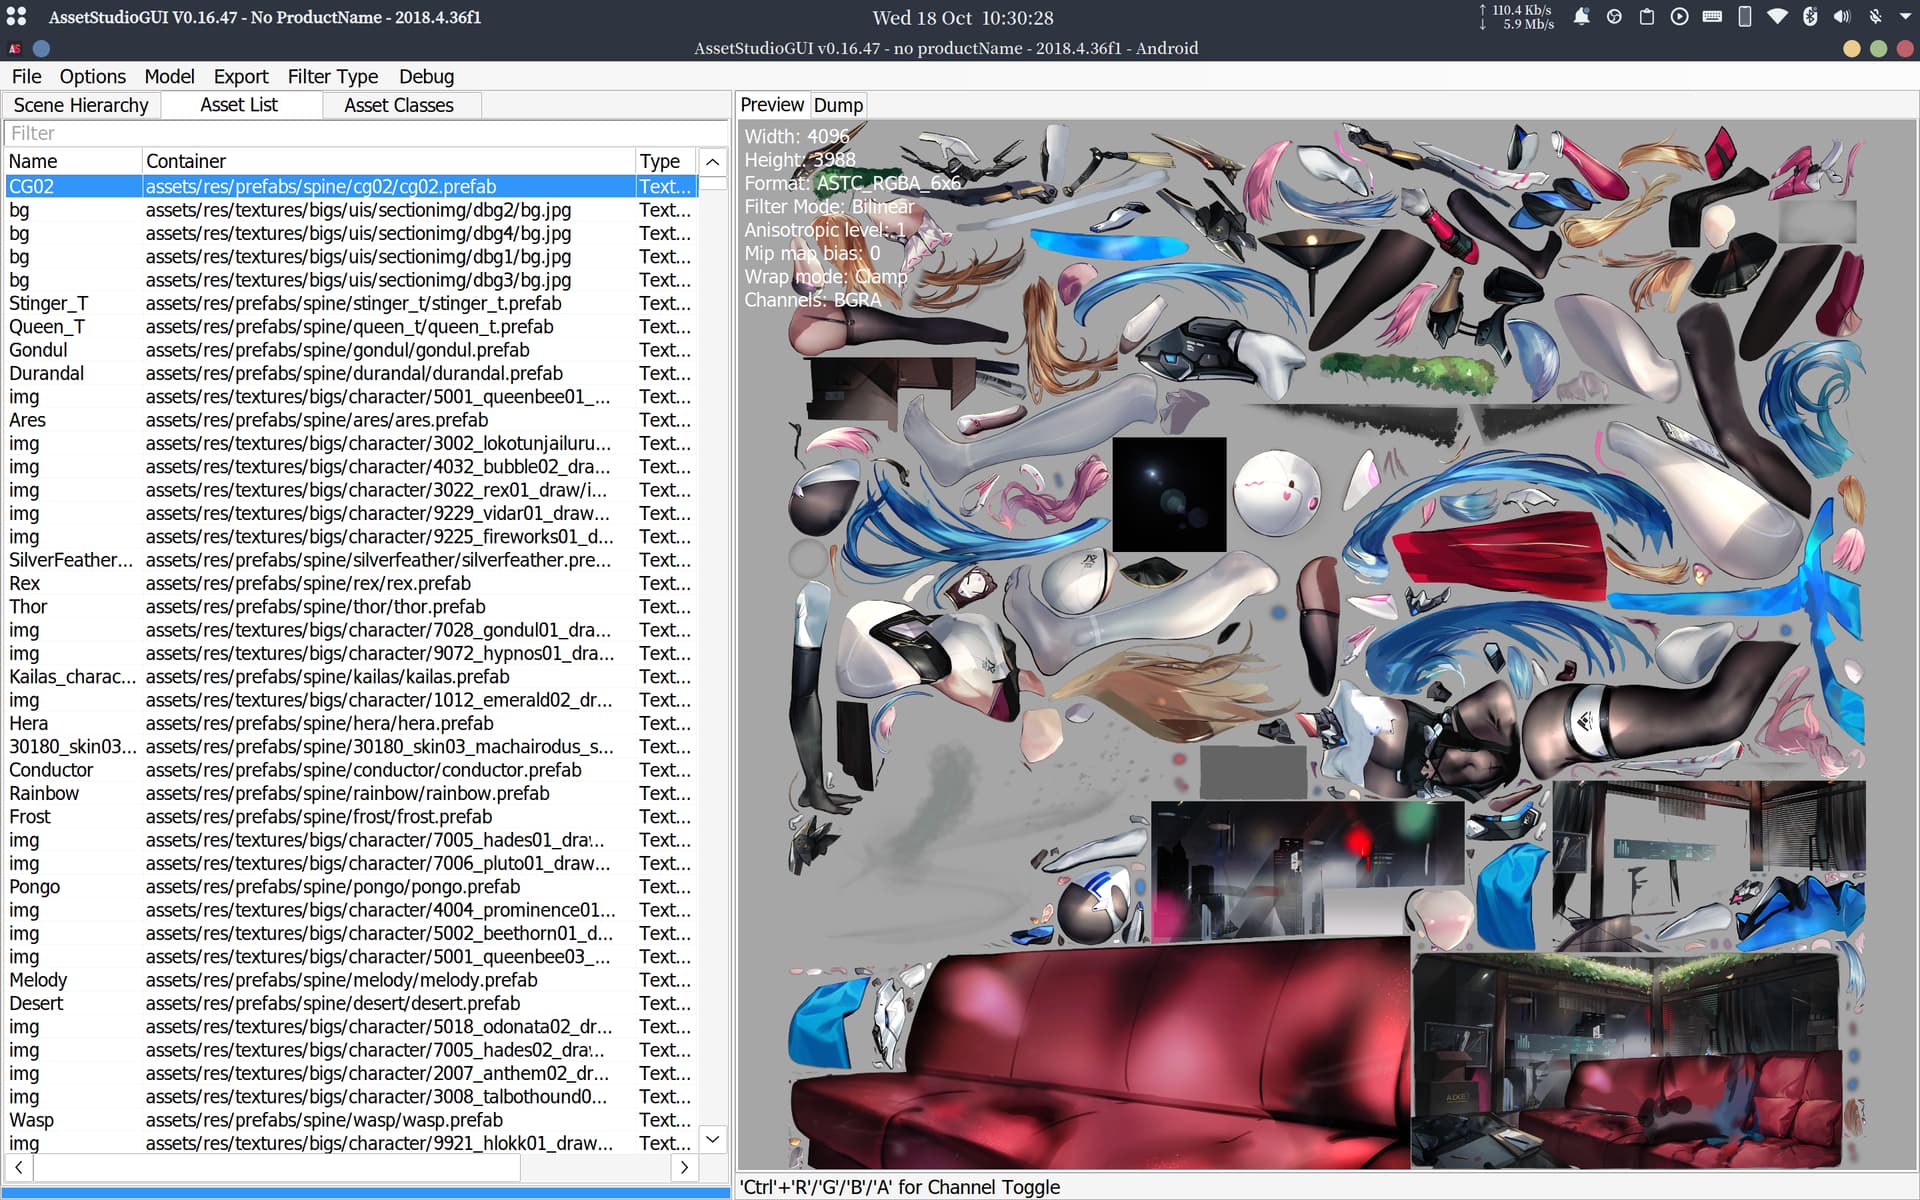Select the SilverFeather asset row

[x=351, y=560]
